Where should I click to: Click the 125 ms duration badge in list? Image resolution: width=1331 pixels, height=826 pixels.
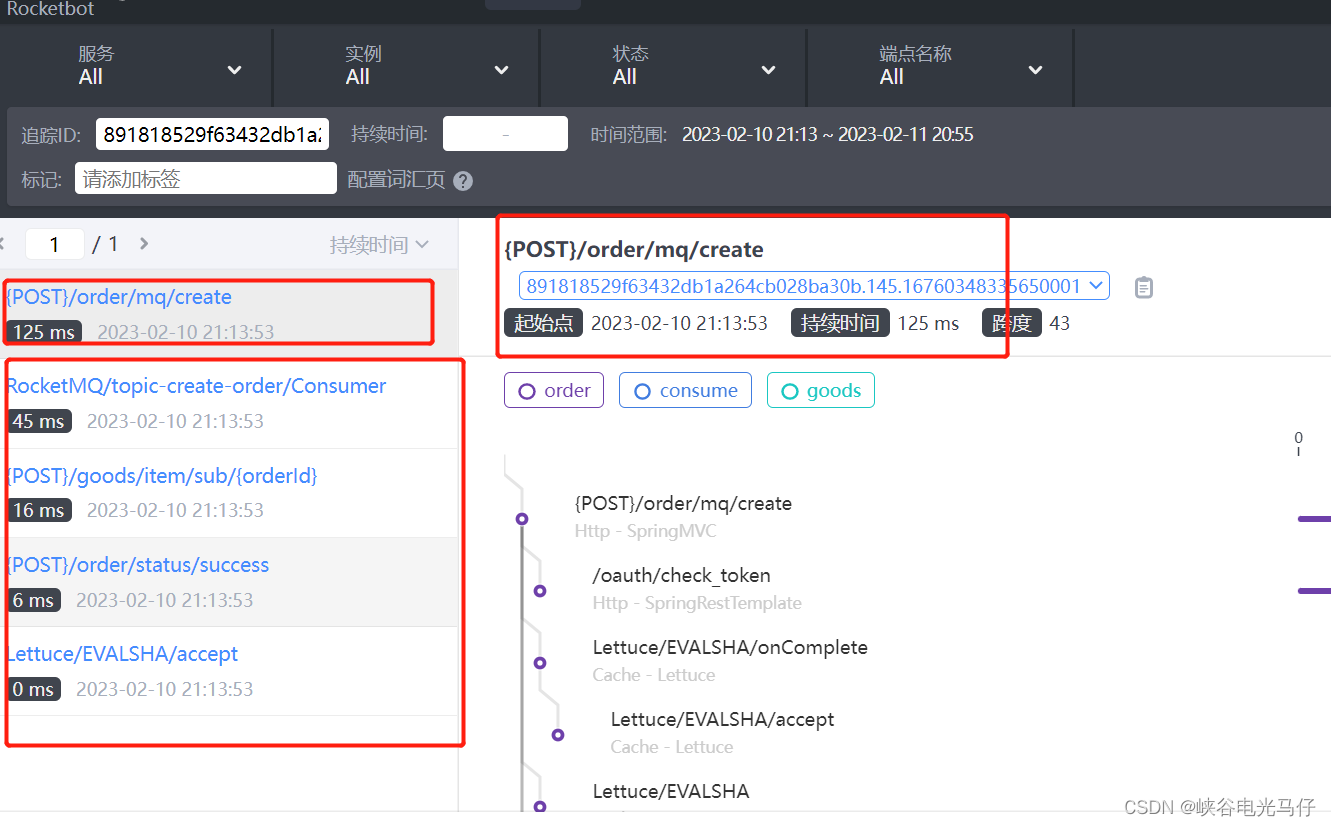[43, 332]
